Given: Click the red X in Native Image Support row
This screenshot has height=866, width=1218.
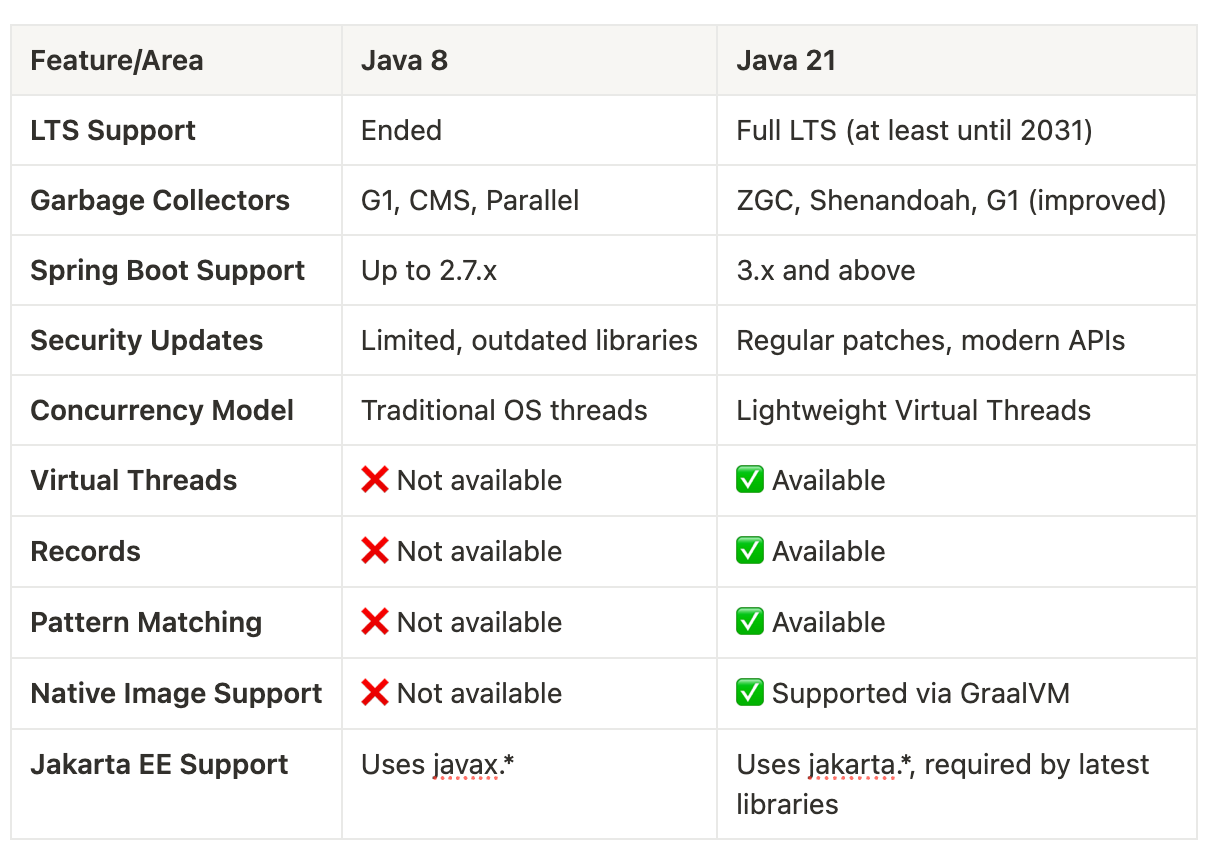Looking at the screenshot, I should click(x=375, y=693).
